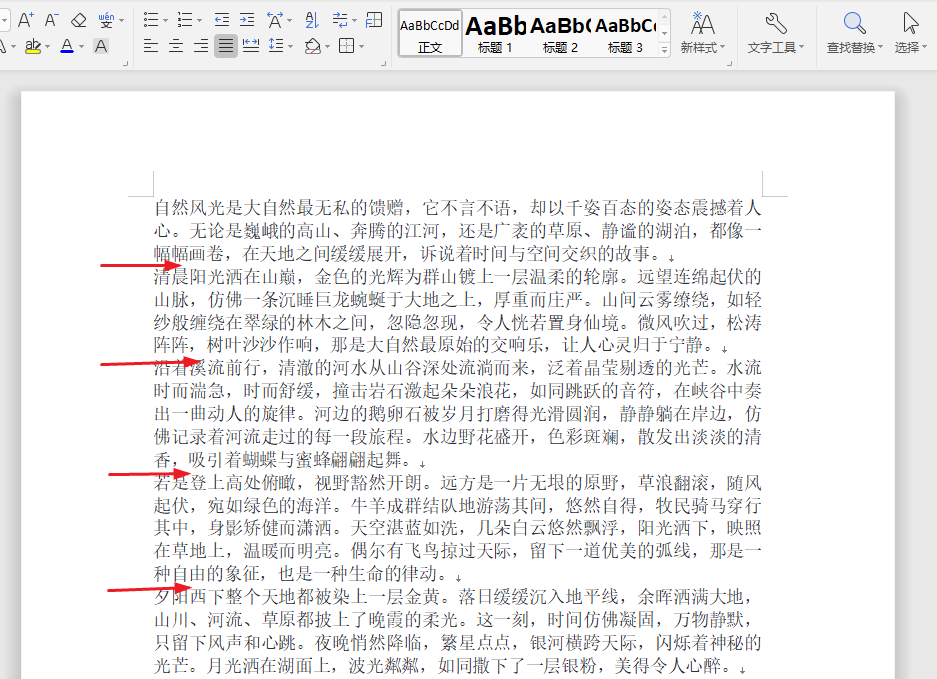The height and width of the screenshot is (679, 937).
Task: Click inside the document text area
Action: (450, 400)
